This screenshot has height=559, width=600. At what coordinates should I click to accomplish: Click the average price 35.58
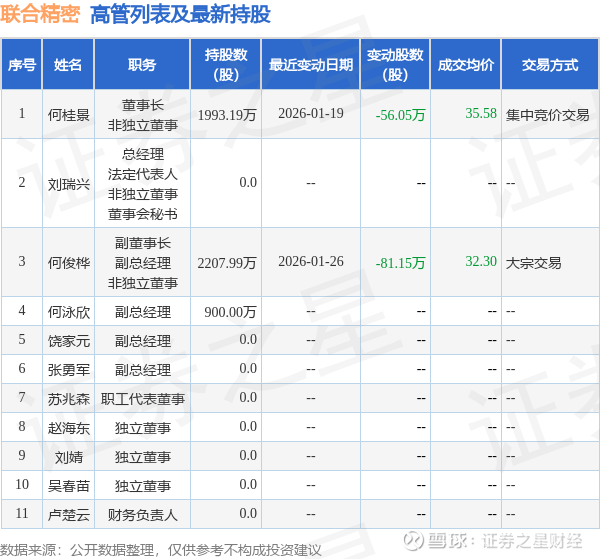click(481, 114)
